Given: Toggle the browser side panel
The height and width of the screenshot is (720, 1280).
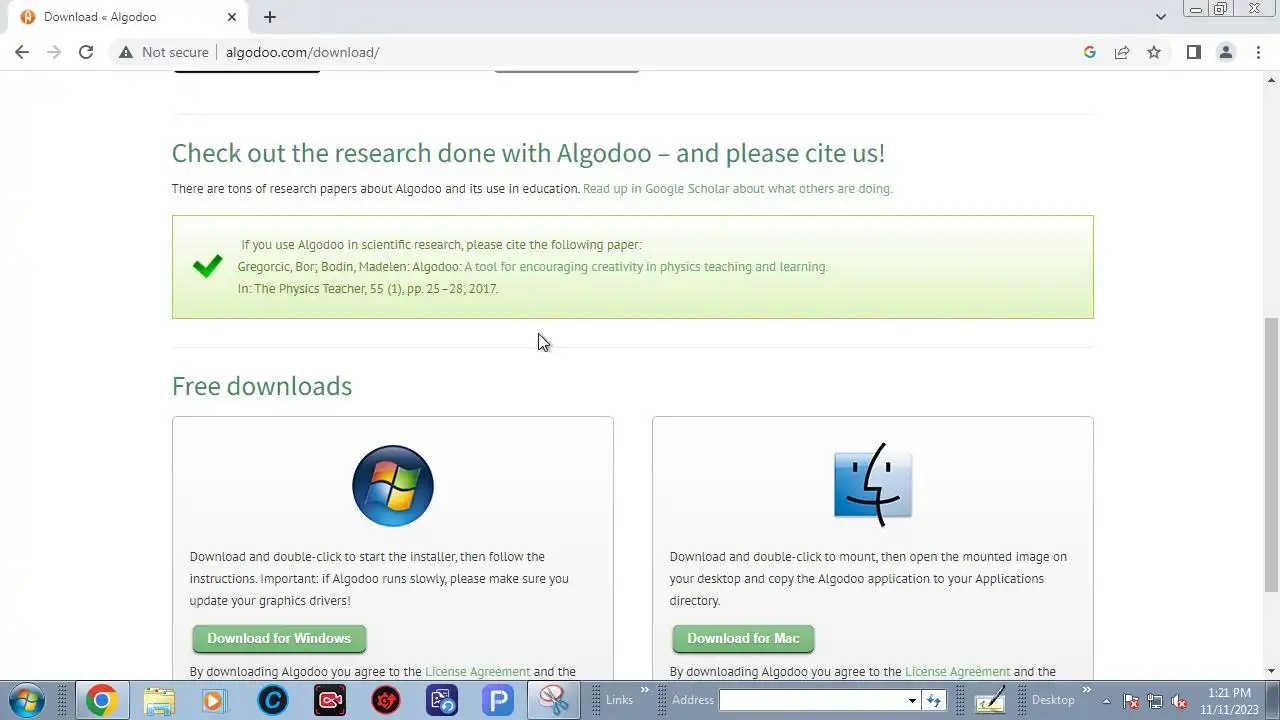Looking at the screenshot, I should click(1193, 52).
